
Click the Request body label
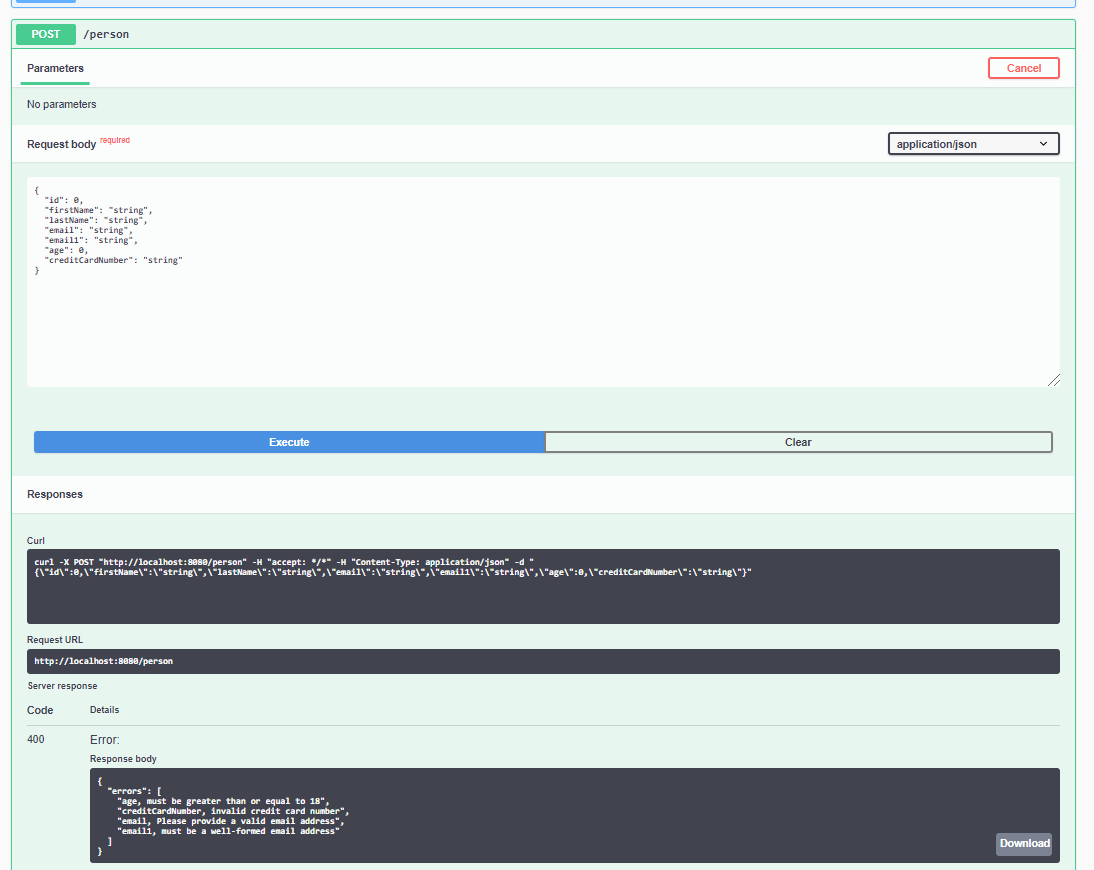(x=61, y=144)
